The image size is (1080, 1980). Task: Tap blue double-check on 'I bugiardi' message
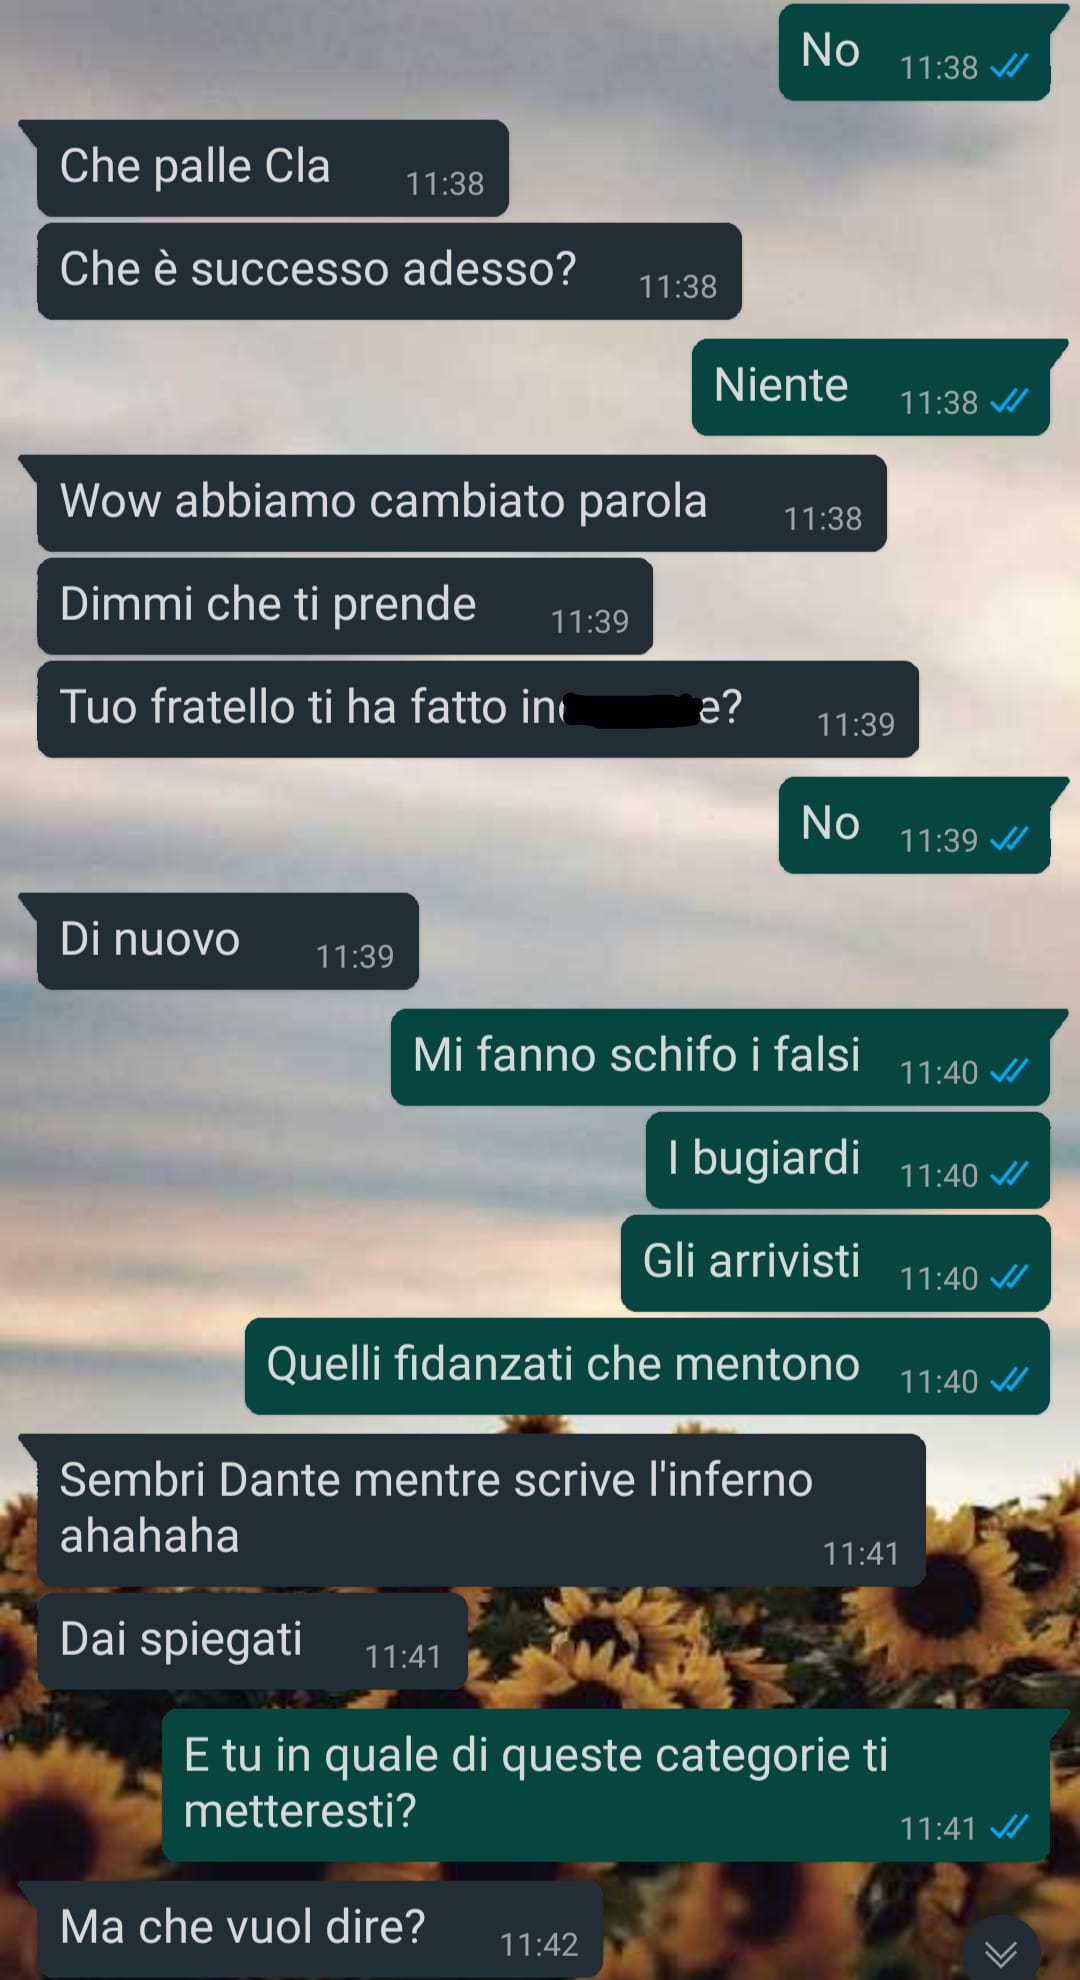tap(1009, 1174)
